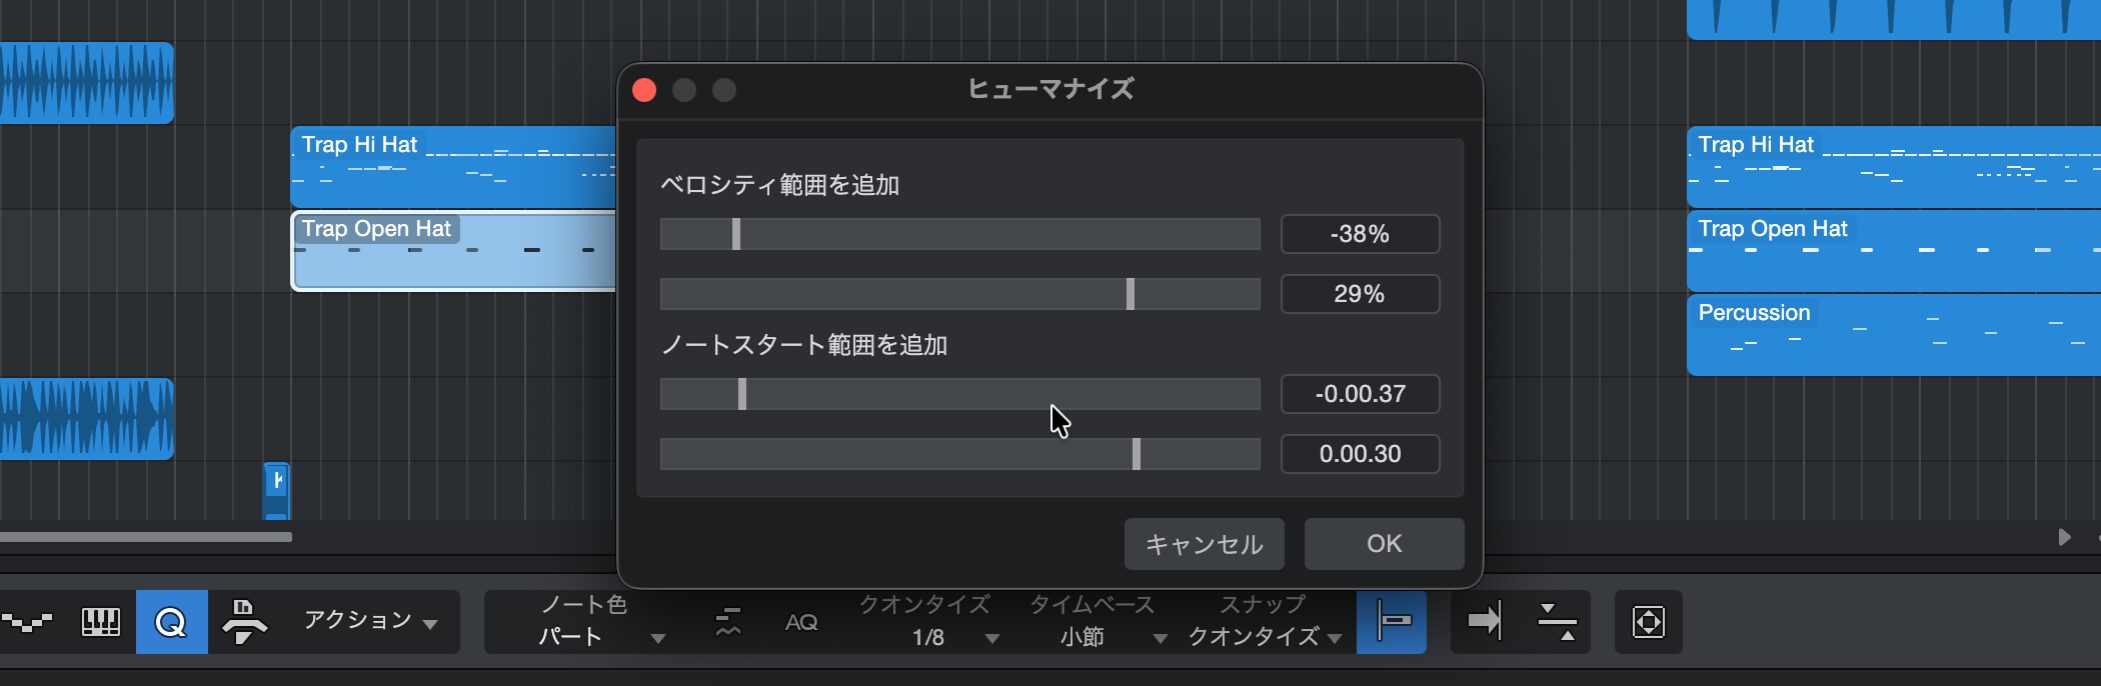Click the automation curve icon in toolbar
The height and width of the screenshot is (686, 2101).
(27, 622)
